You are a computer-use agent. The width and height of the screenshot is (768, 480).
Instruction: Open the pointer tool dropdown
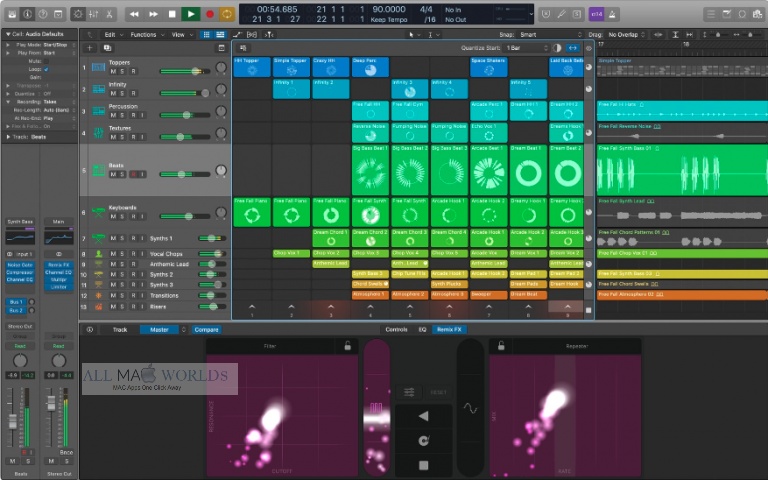pyautogui.click(x=414, y=35)
